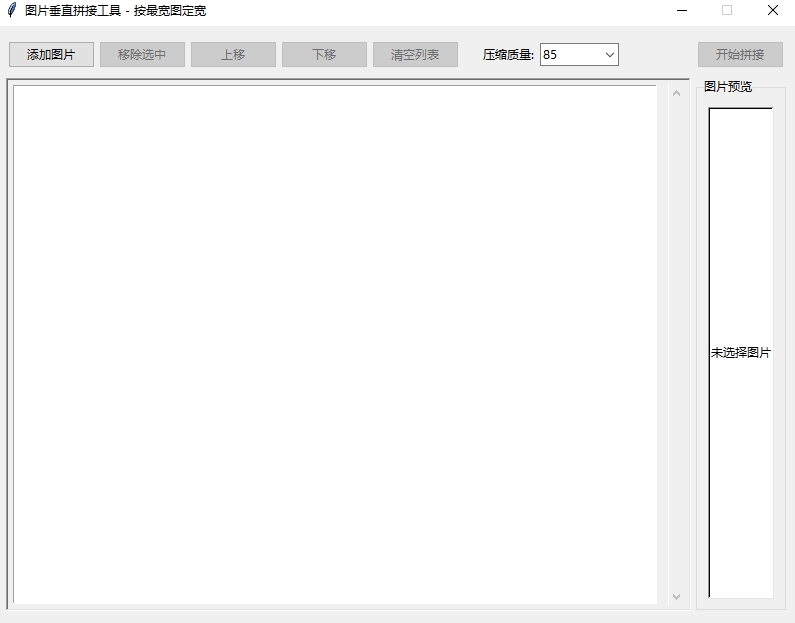The image size is (795, 623).
Task: Select the 下移 button
Action: tap(324, 55)
